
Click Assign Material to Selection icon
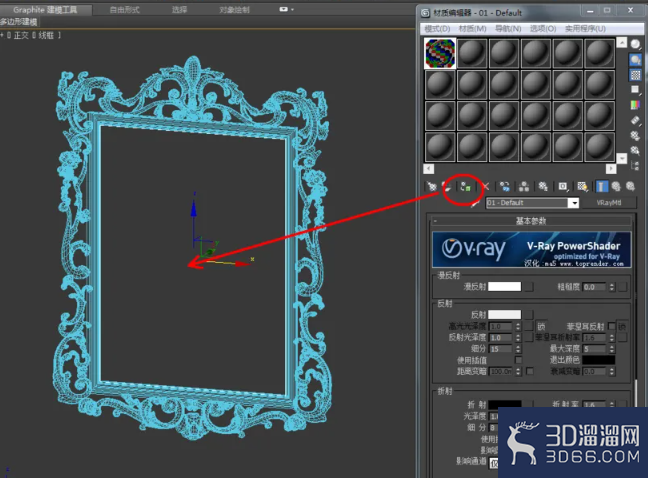(465, 187)
